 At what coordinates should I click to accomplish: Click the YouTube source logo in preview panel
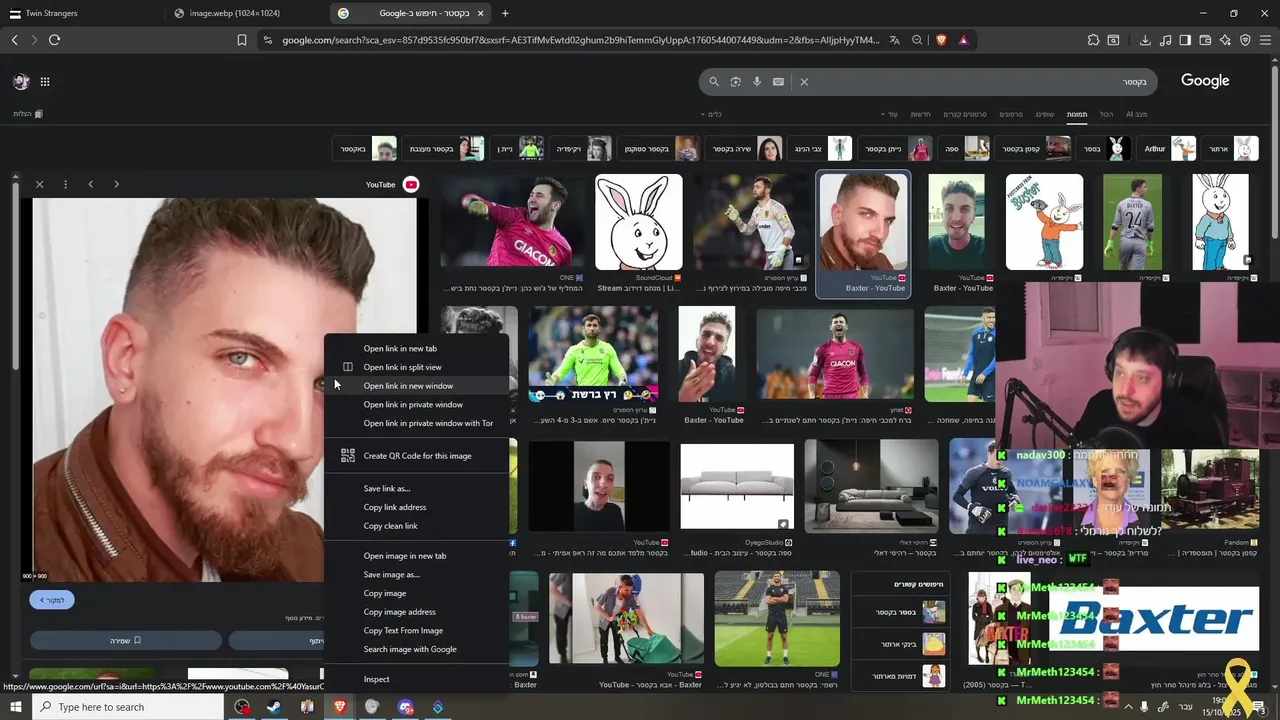click(x=410, y=184)
